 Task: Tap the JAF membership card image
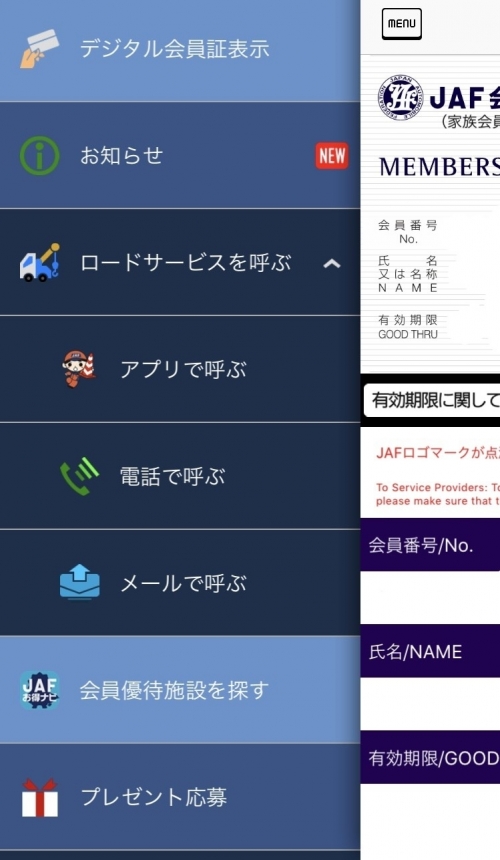[430, 214]
